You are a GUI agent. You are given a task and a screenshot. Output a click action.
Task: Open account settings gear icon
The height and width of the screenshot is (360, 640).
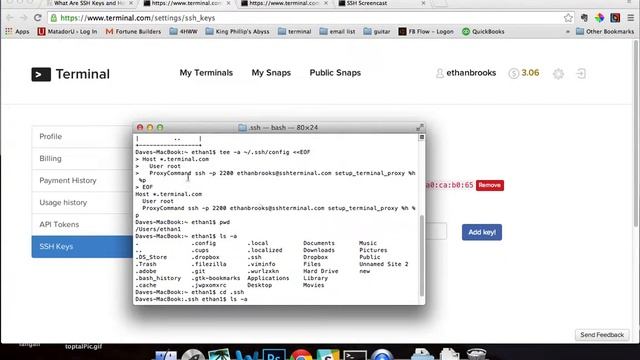tap(558, 73)
